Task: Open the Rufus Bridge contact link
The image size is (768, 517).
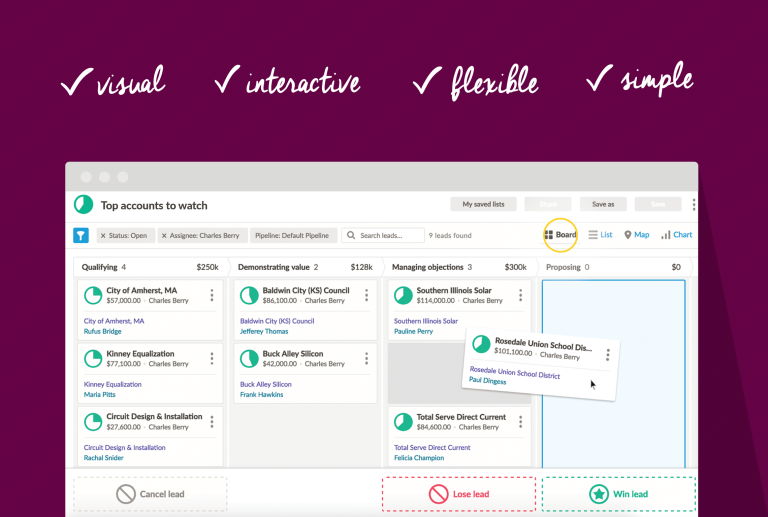Action: pos(102,331)
